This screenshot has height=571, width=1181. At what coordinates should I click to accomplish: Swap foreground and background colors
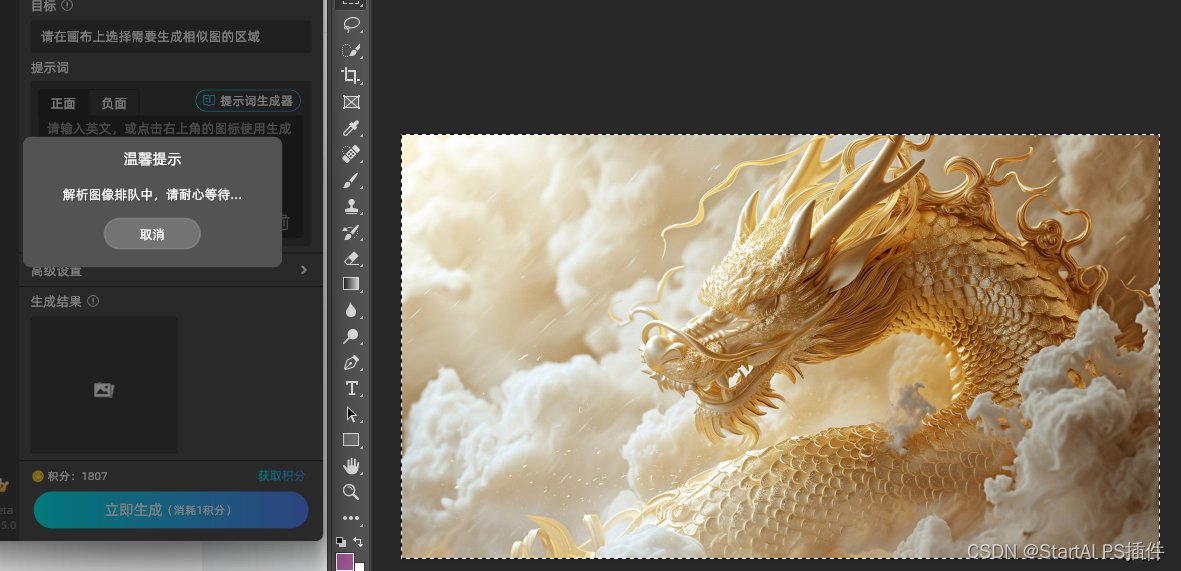click(x=359, y=542)
